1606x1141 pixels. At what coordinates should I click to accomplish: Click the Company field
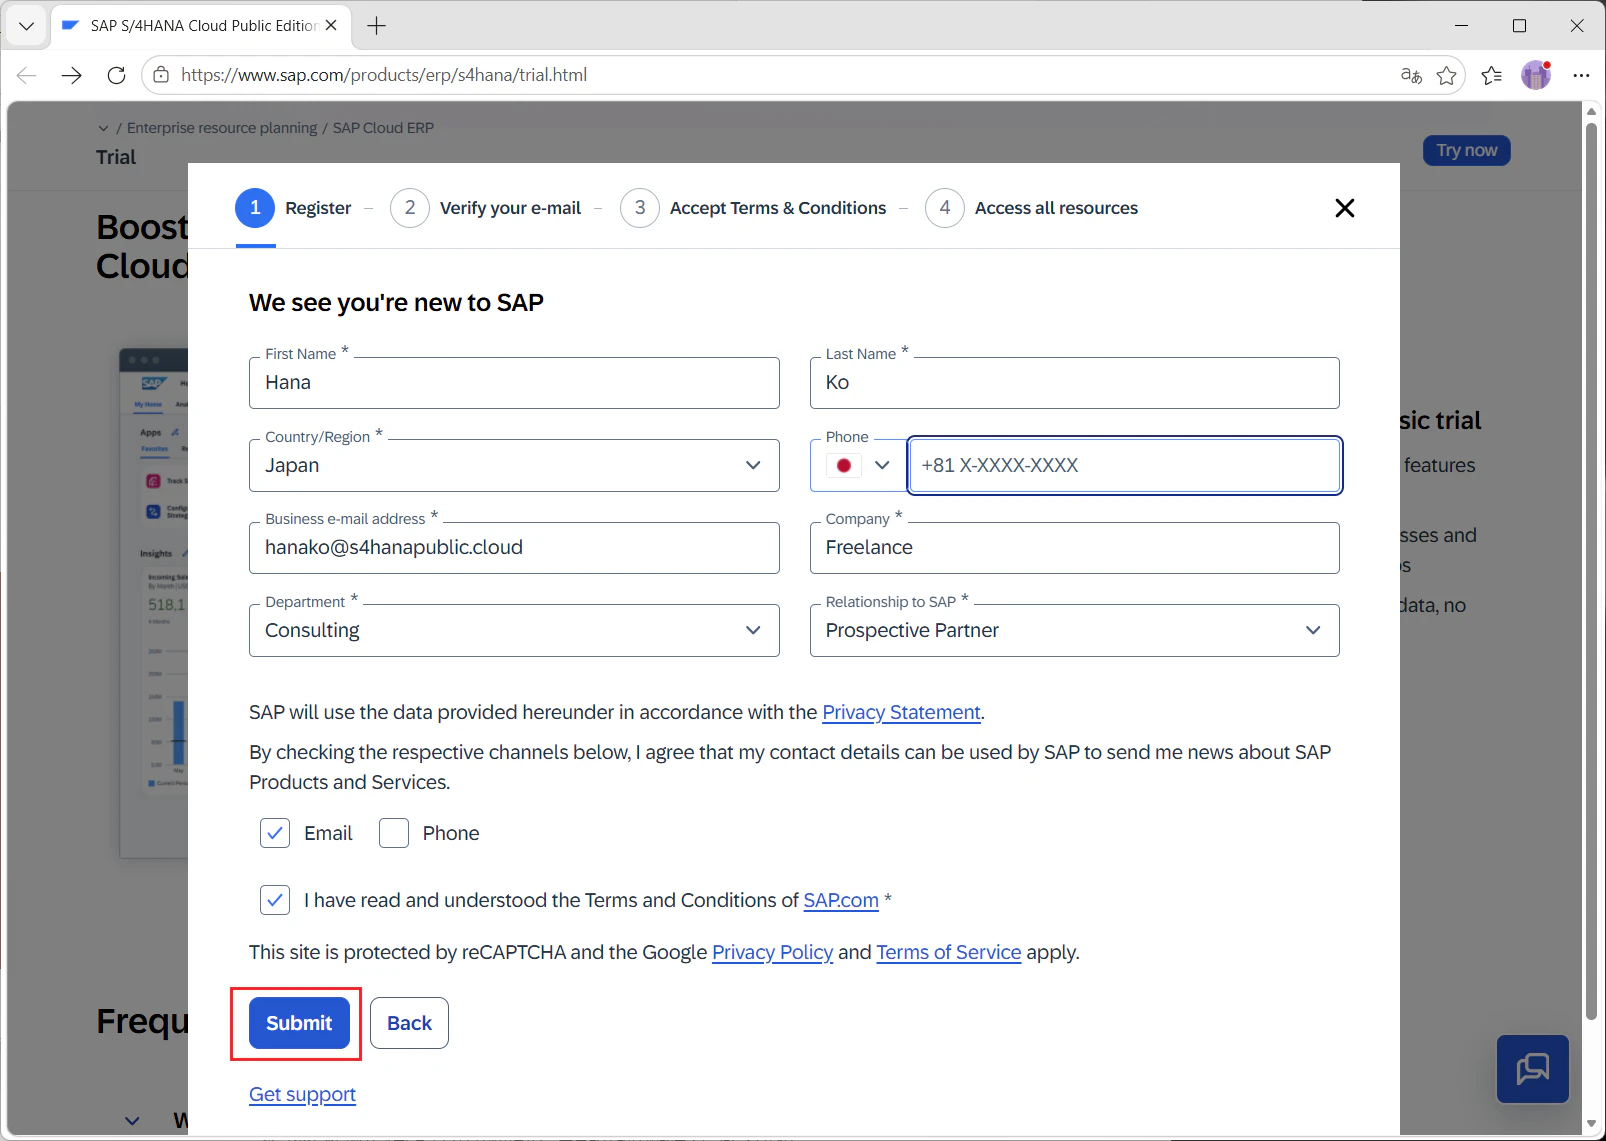pos(1075,548)
